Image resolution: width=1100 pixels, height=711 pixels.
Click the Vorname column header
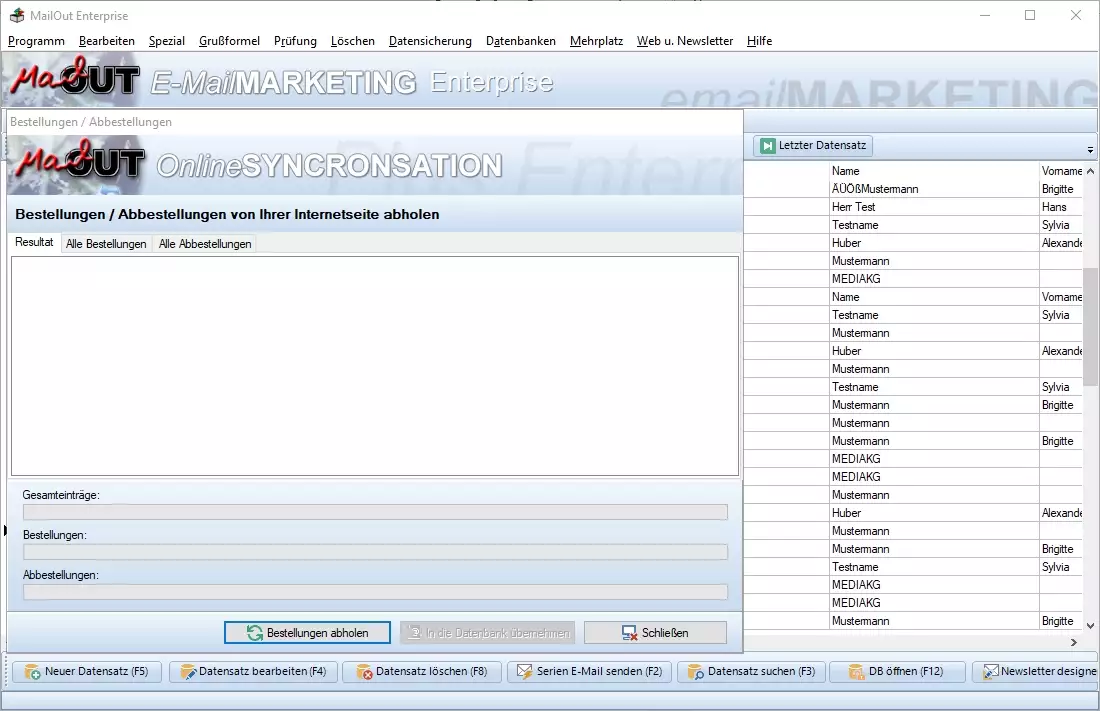[x=1061, y=171]
